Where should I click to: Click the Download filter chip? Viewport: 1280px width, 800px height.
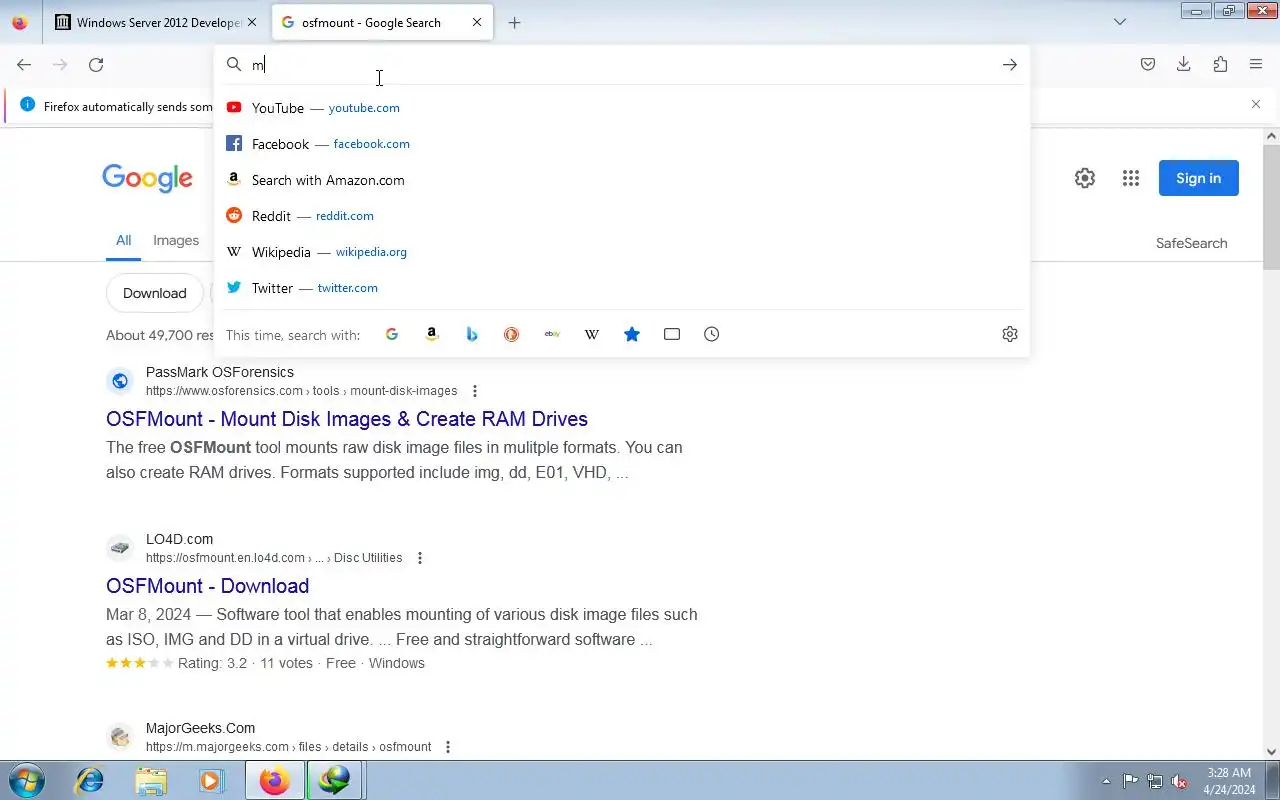coord(155,293)
